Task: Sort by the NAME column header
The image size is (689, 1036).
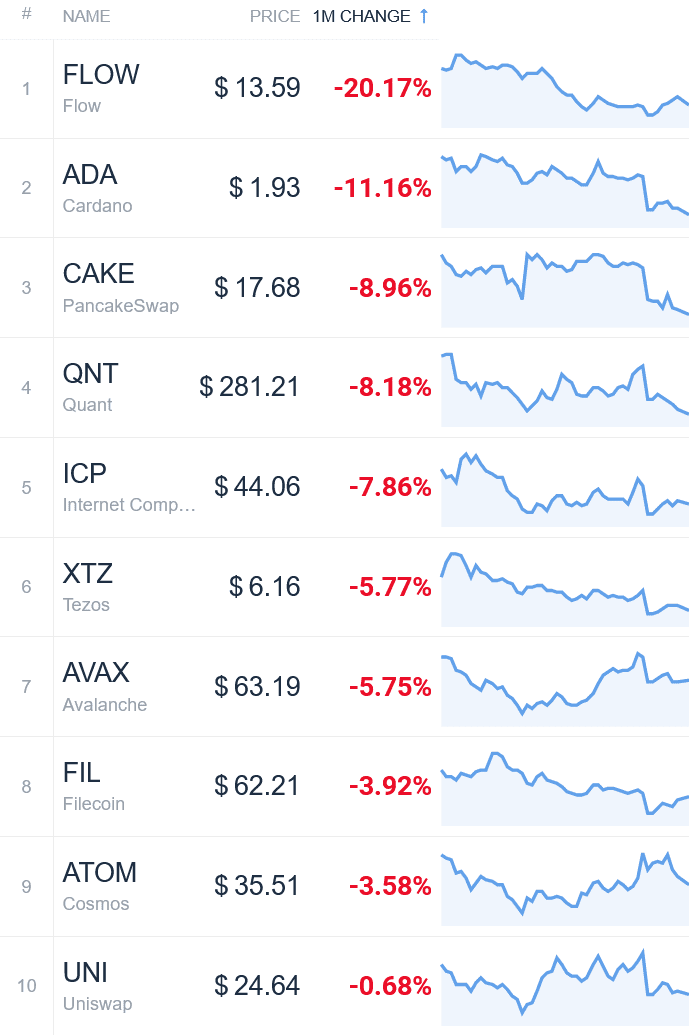Action: pyautogui.click(x=87, y=16)
